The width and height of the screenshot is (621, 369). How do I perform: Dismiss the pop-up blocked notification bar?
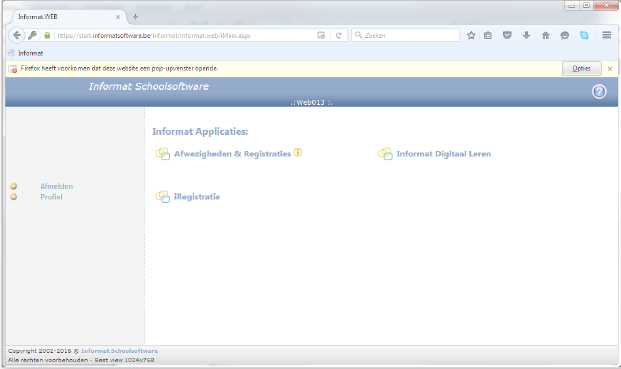[x=610, y=69]
